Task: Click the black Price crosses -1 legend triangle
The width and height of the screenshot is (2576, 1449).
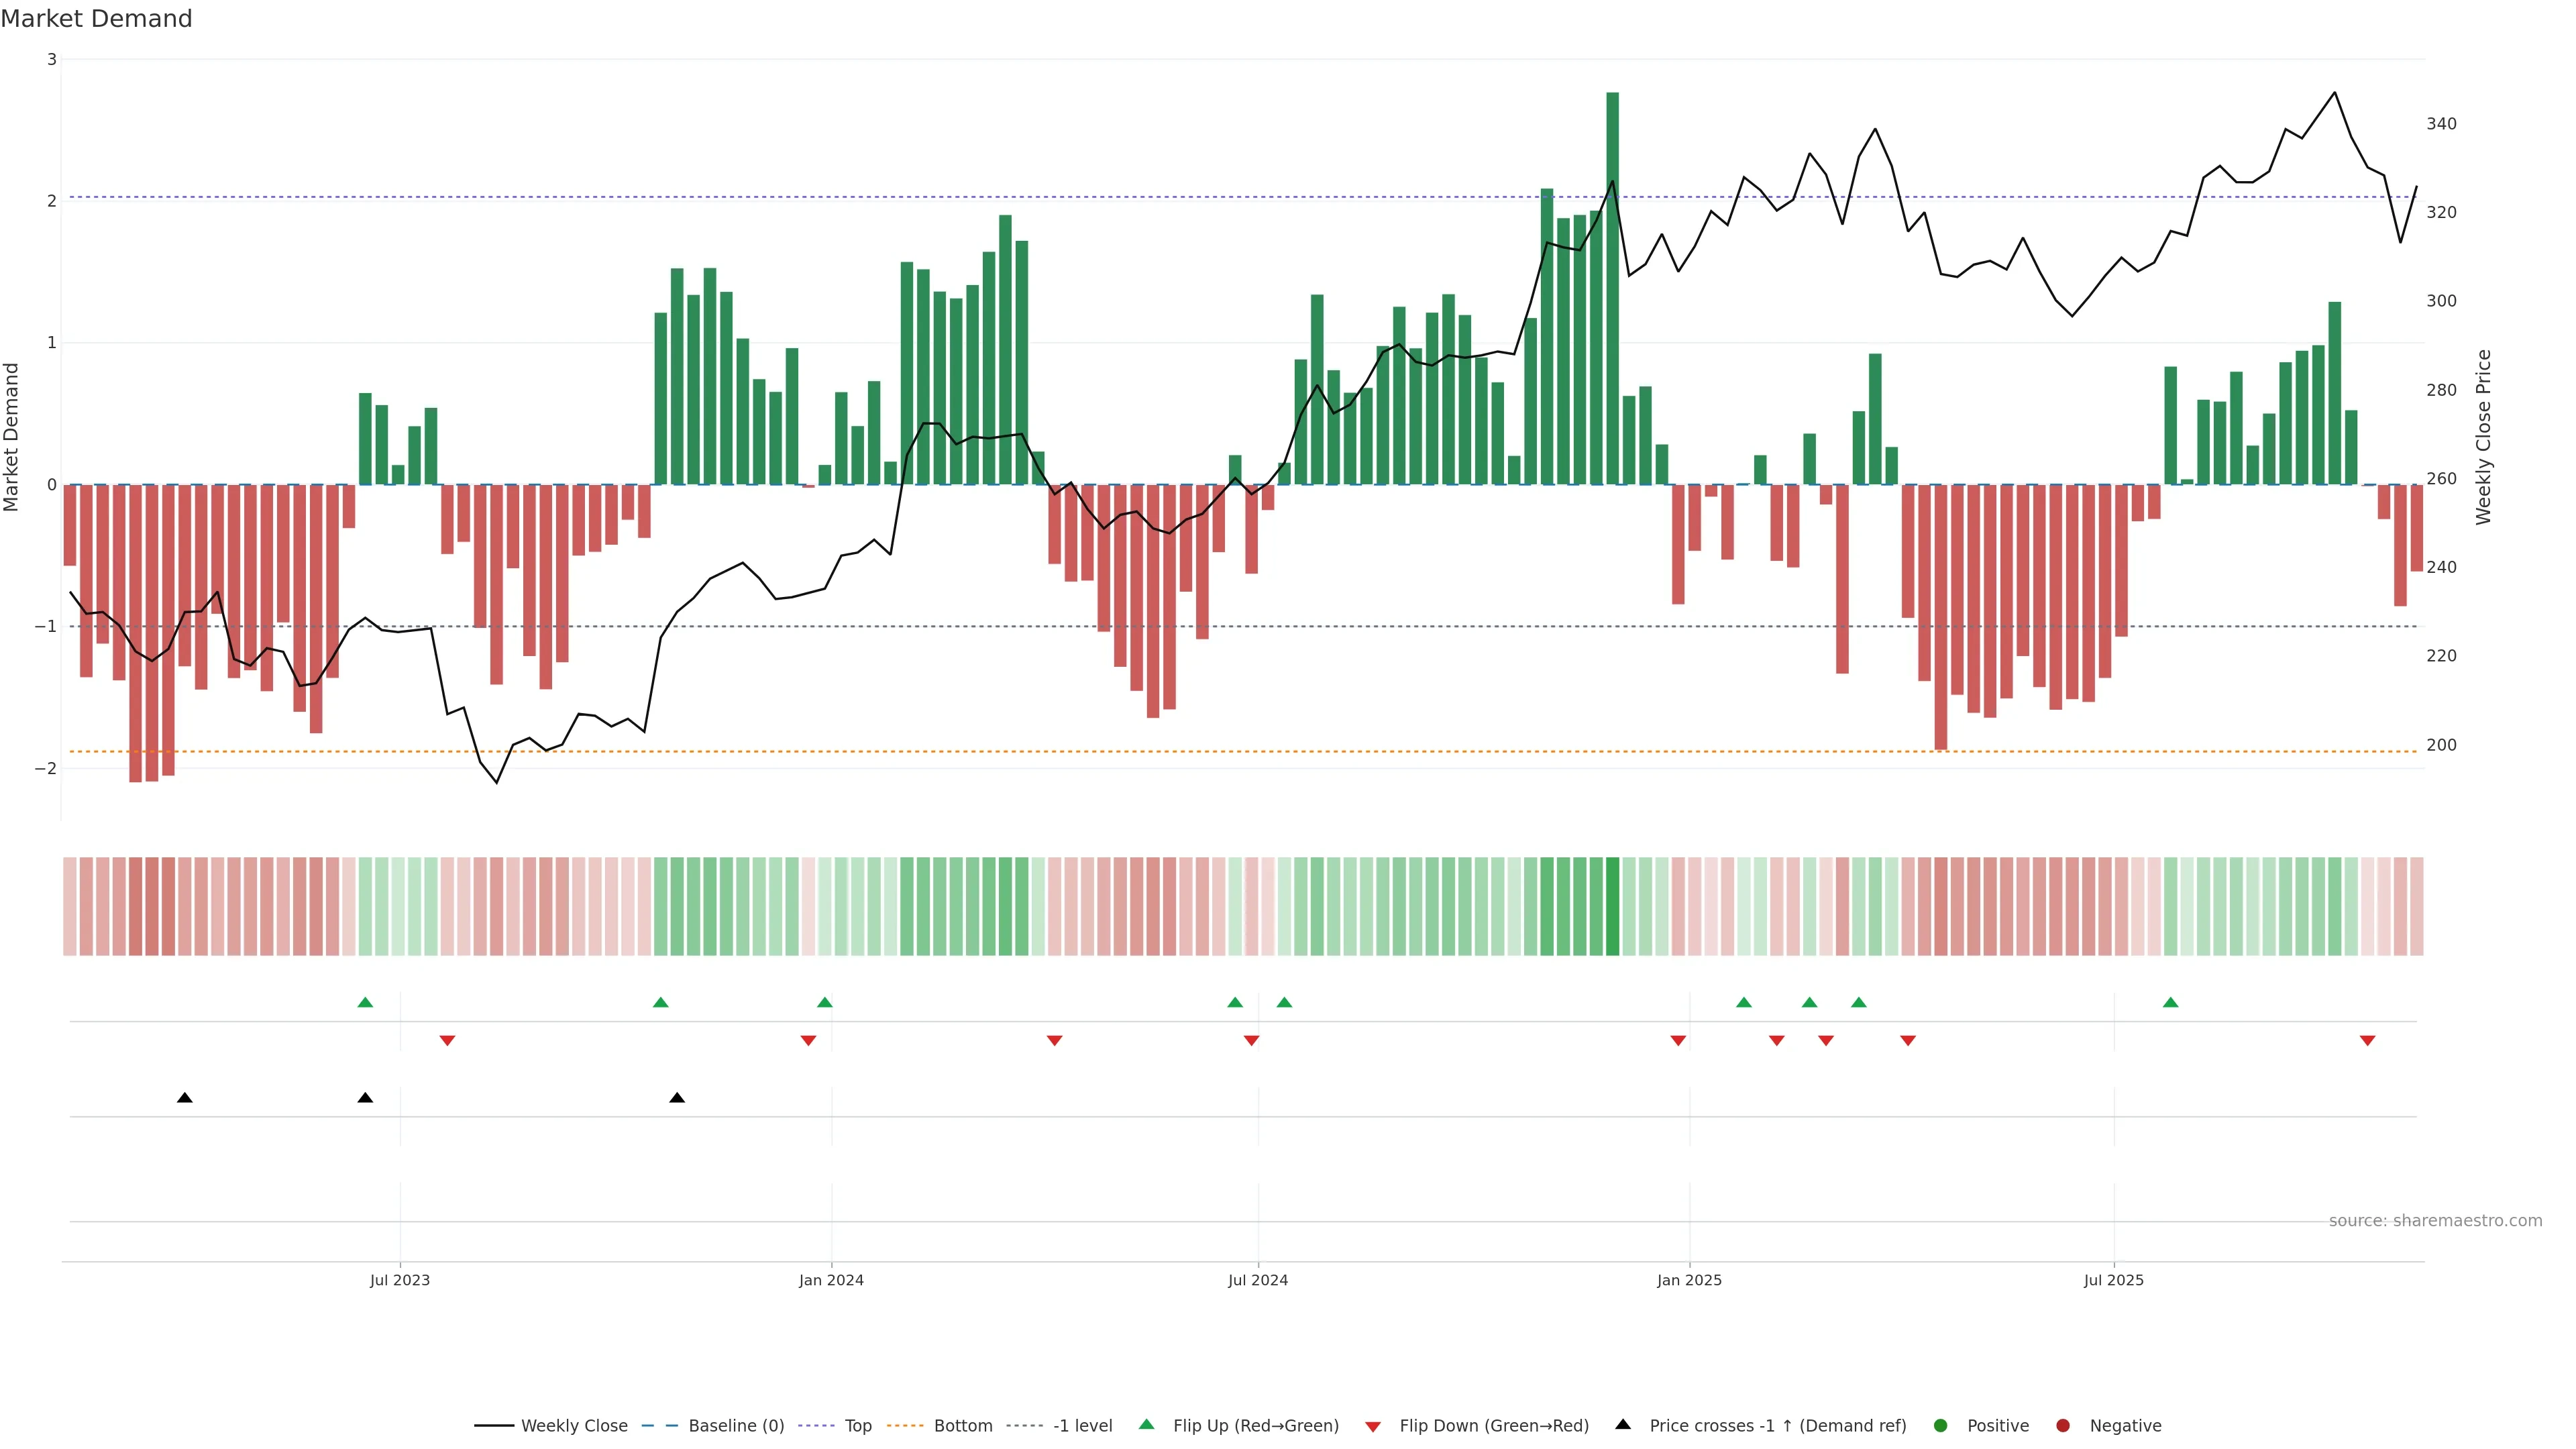Action: coord(1622,1424)
